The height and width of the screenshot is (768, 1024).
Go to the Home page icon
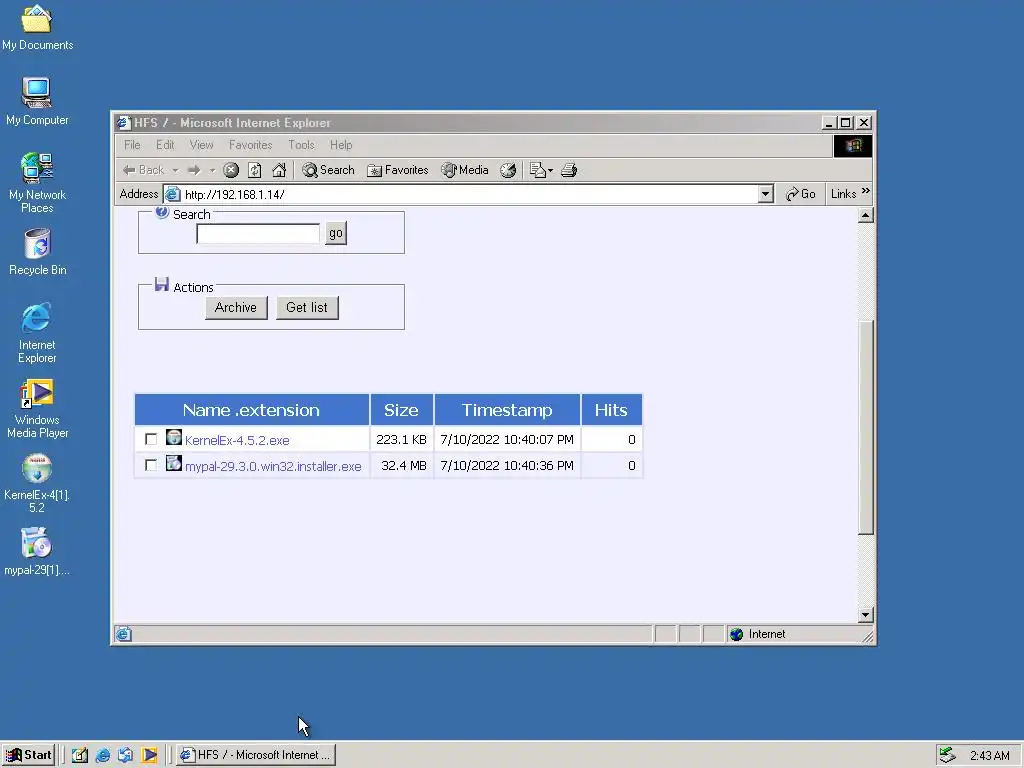pyautogui.click(x=279, y=170)
